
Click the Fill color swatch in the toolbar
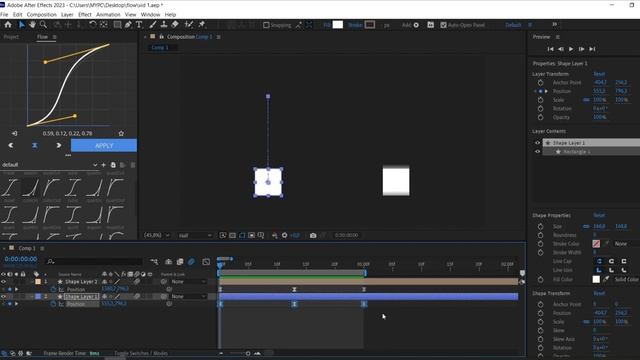coord(338,25)
